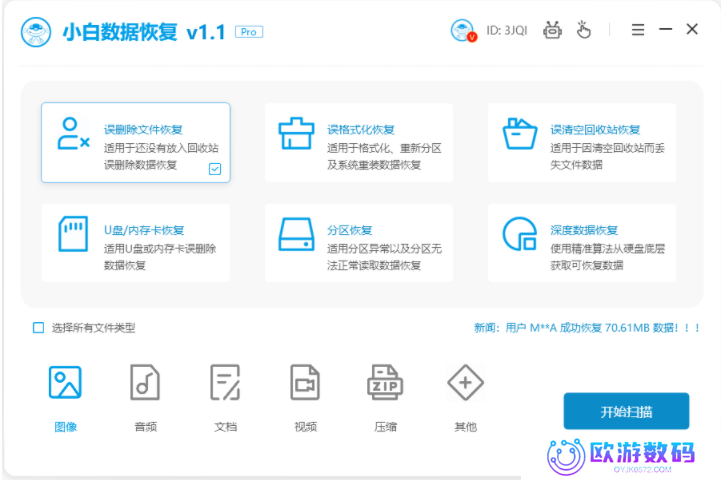Choose the 压缩 ZIP file type icon
Viewport: 721px width, 482px height.
tap(385, 382)
